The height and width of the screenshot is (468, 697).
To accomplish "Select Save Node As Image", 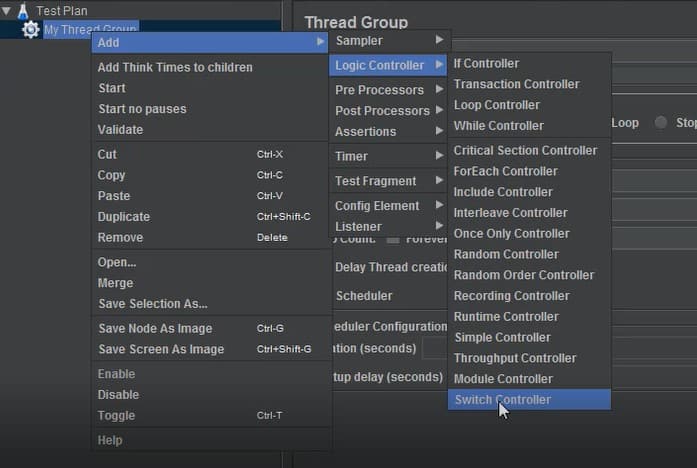I will pyautogui.click(x=210, y=328).
